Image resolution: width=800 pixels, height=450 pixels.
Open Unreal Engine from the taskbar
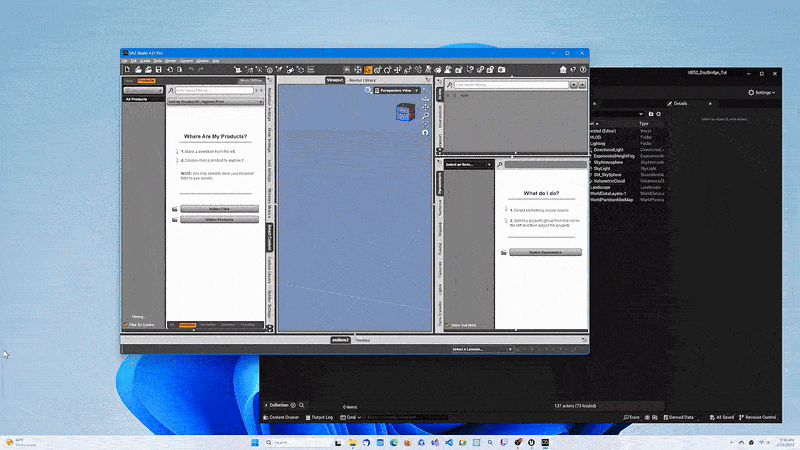coord(531,442)
